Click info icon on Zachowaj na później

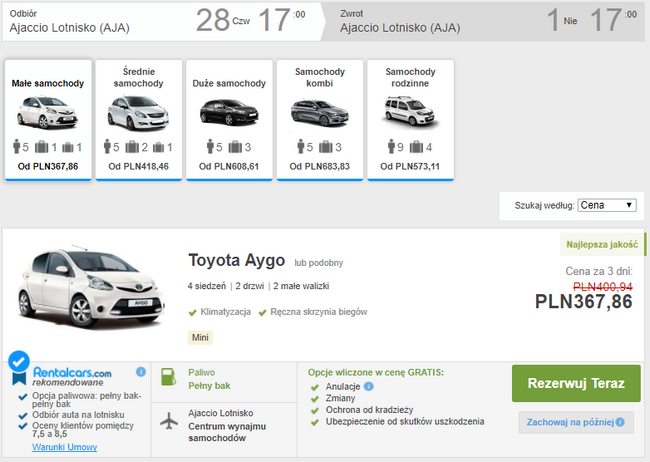point(620,422)
